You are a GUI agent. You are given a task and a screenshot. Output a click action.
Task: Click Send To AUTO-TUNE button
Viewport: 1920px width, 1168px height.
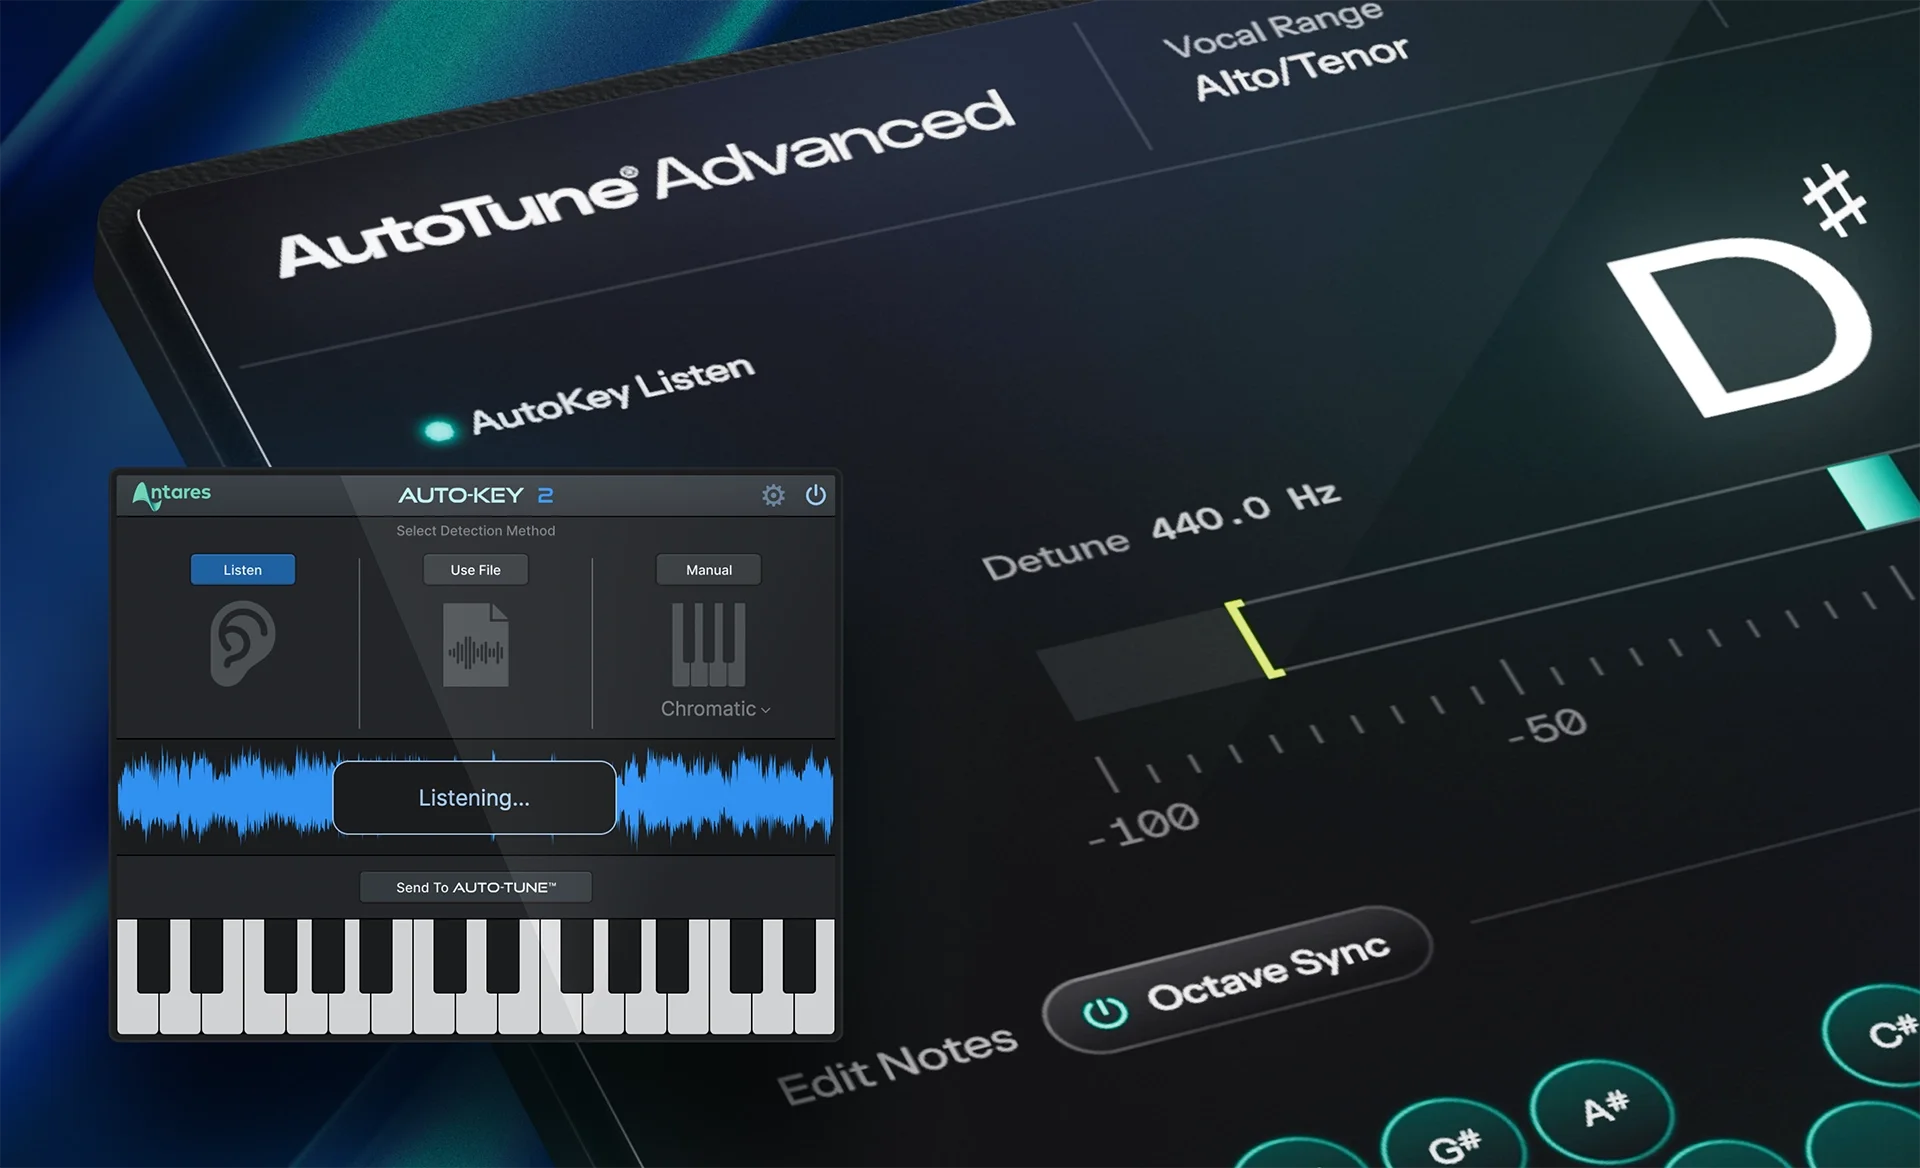[476, 887]
